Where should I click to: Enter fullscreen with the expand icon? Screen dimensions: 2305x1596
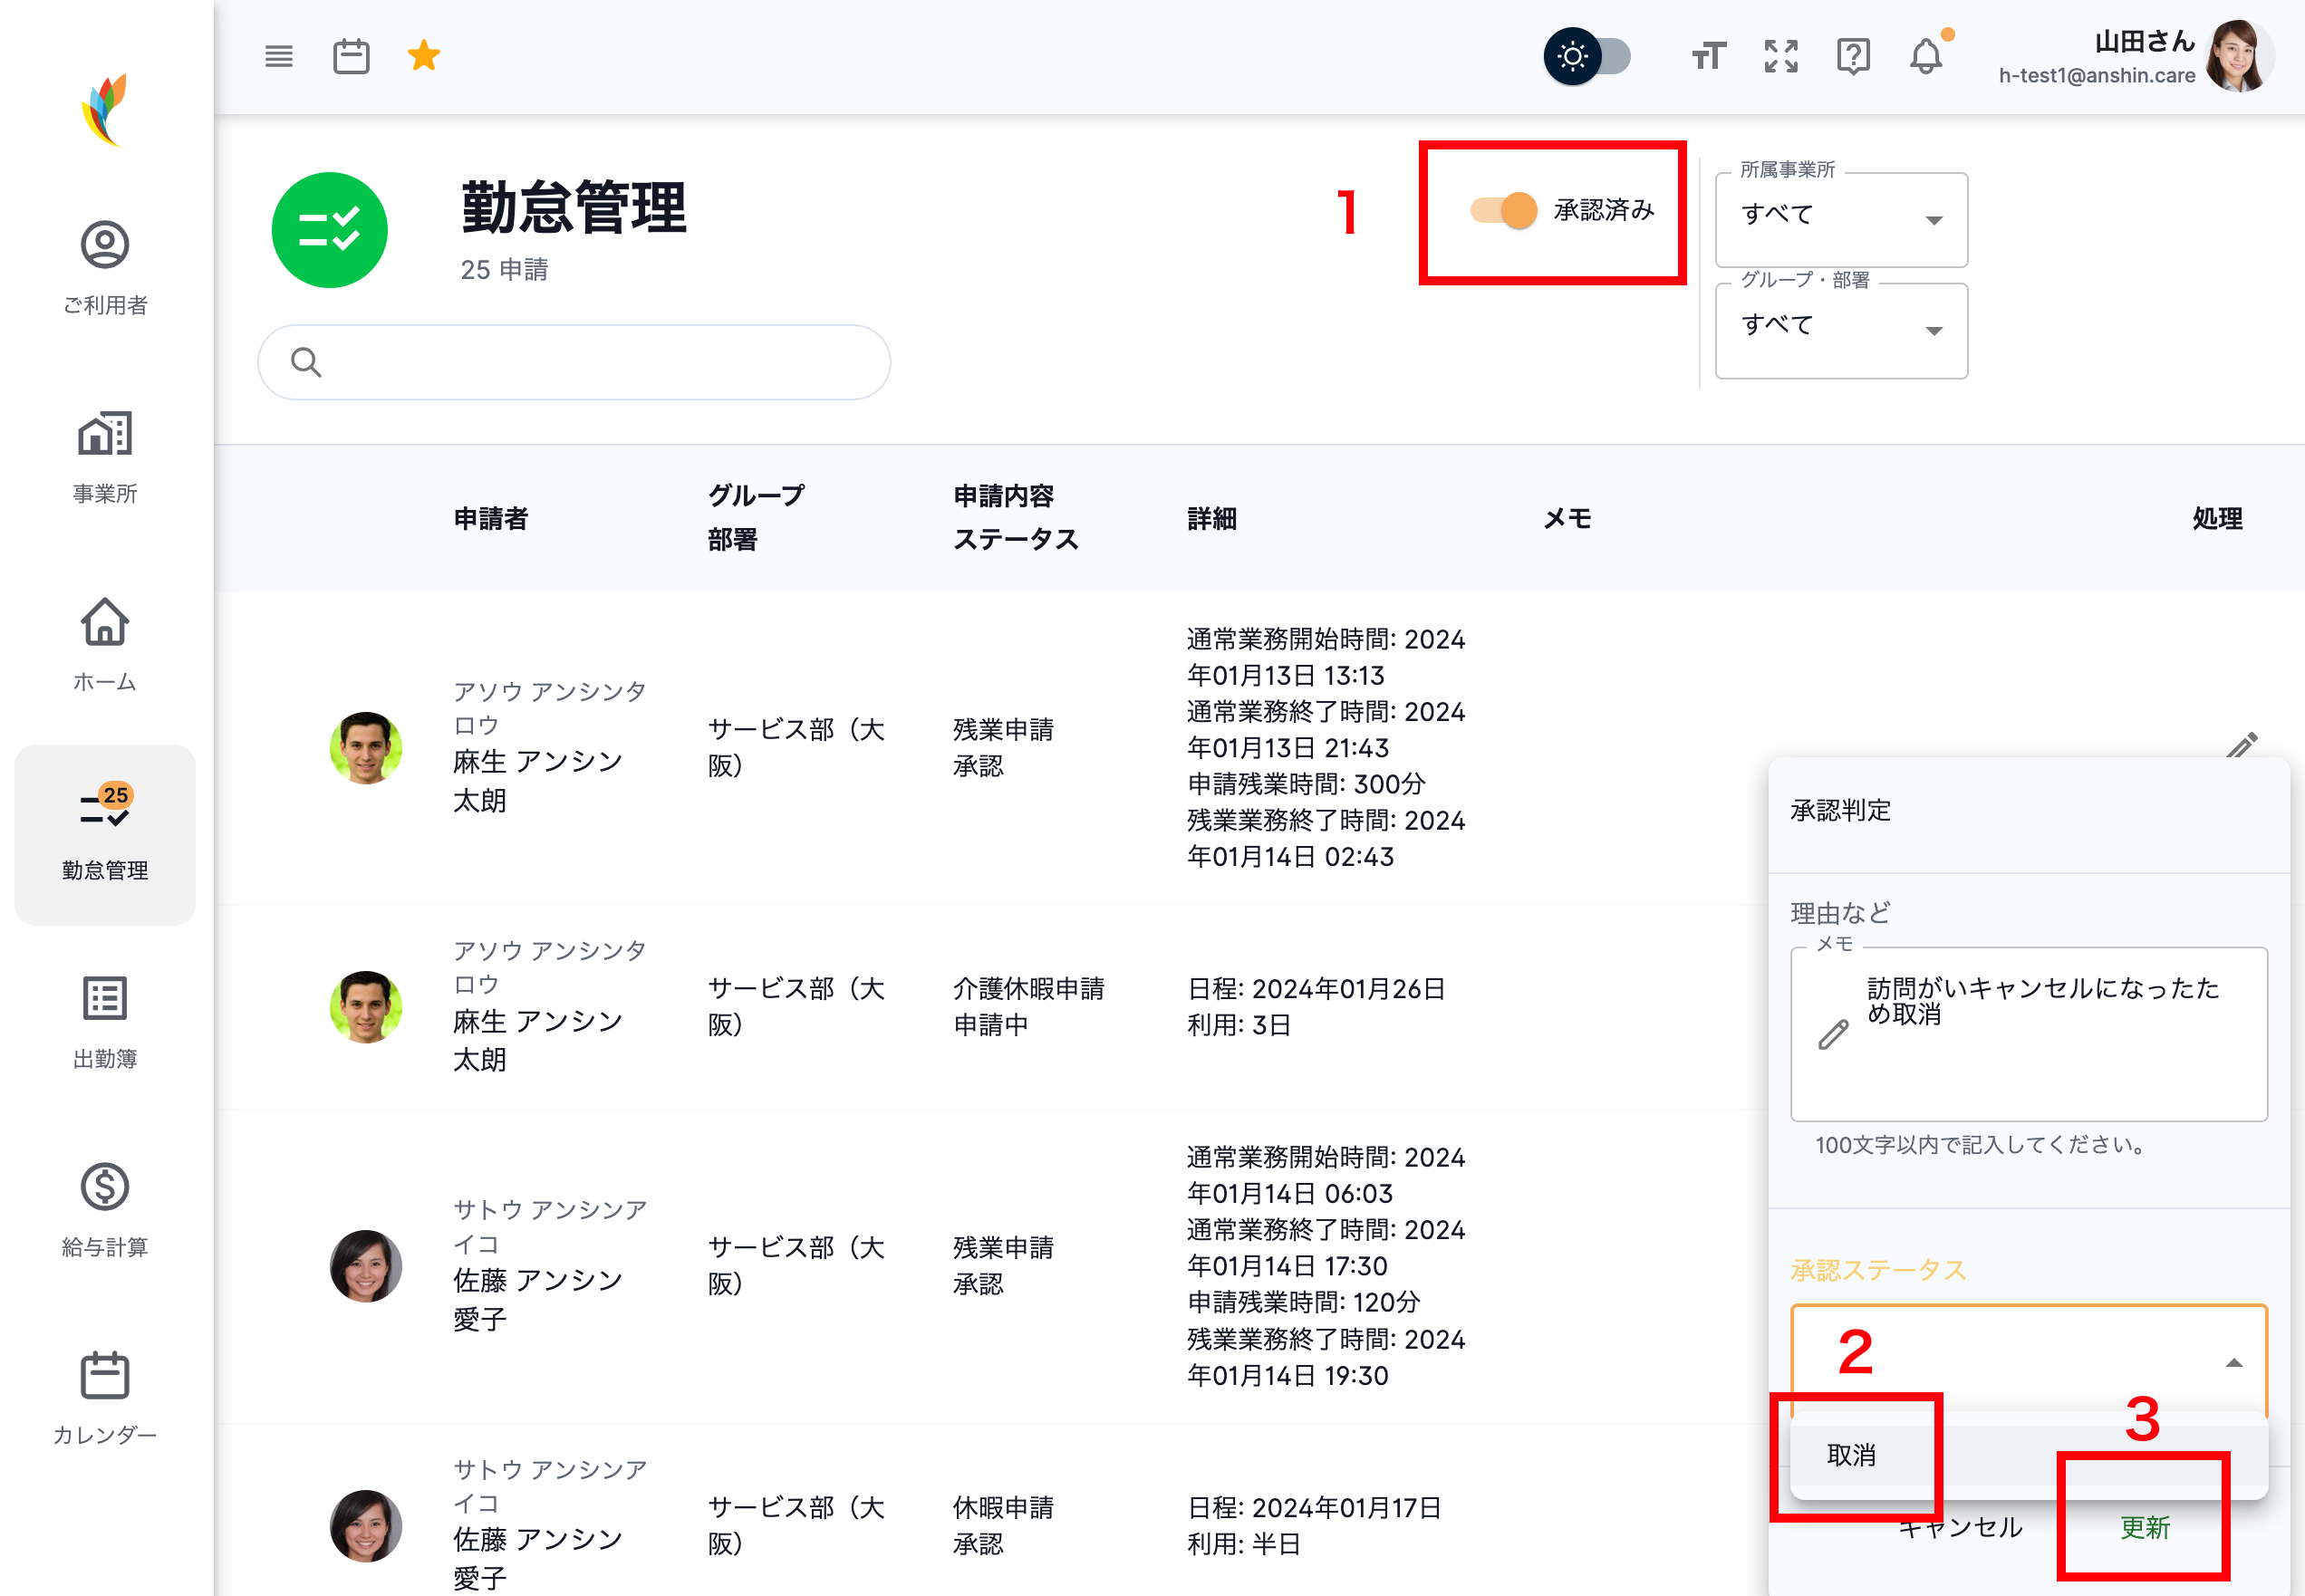point(1781,56)
